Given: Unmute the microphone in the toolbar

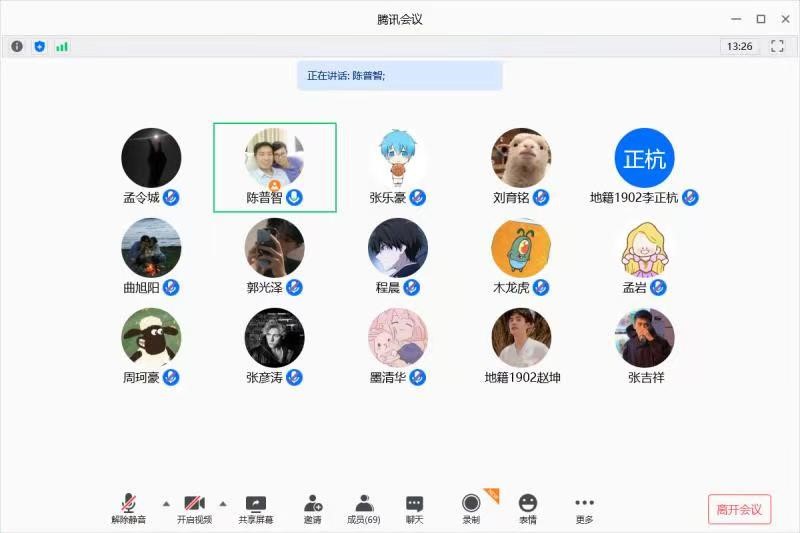Looking at the screenshot, I should [x=128, y=508].
